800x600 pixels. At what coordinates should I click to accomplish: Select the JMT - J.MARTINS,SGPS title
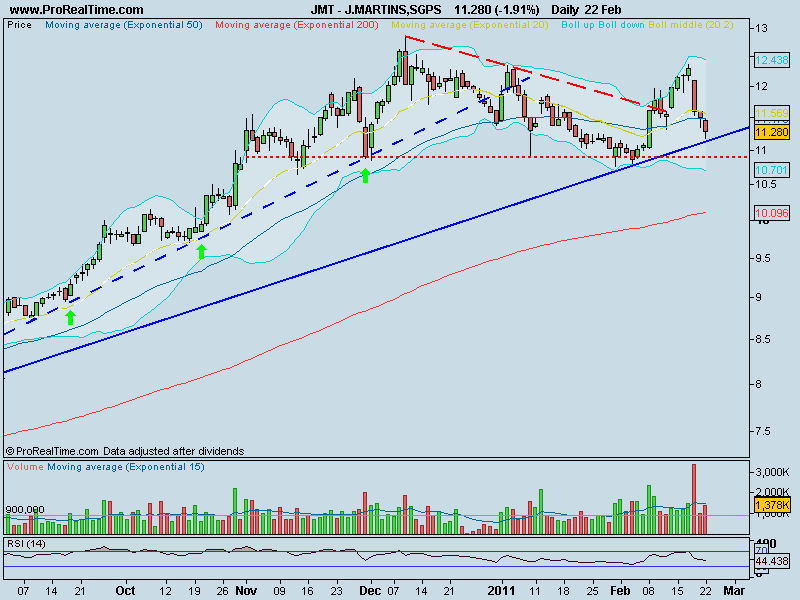pyautogui.click(x=376, y=10)
